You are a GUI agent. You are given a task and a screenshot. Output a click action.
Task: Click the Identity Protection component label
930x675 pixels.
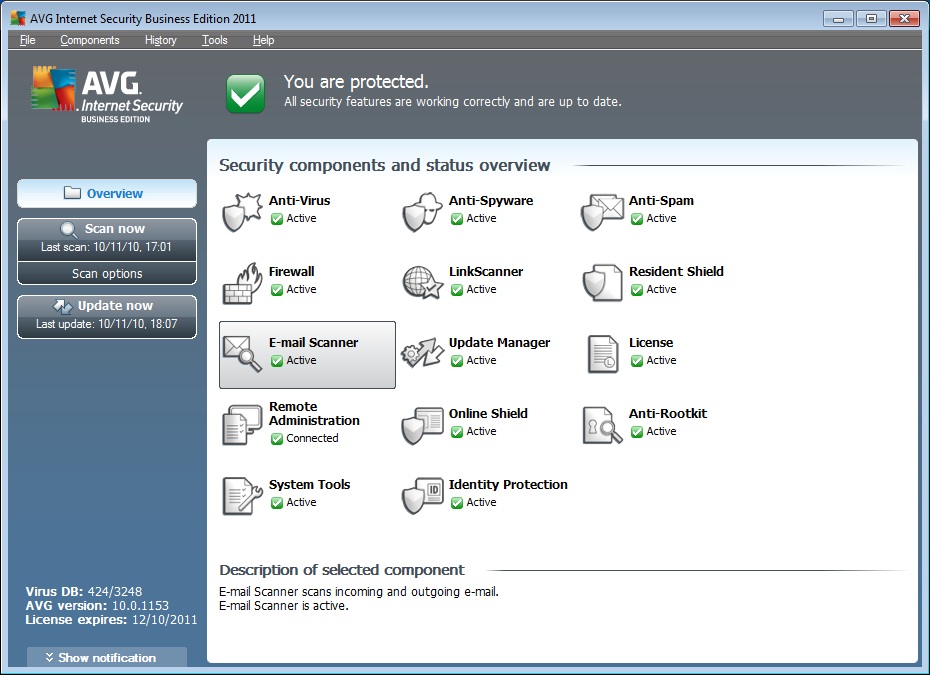point(508,485)
